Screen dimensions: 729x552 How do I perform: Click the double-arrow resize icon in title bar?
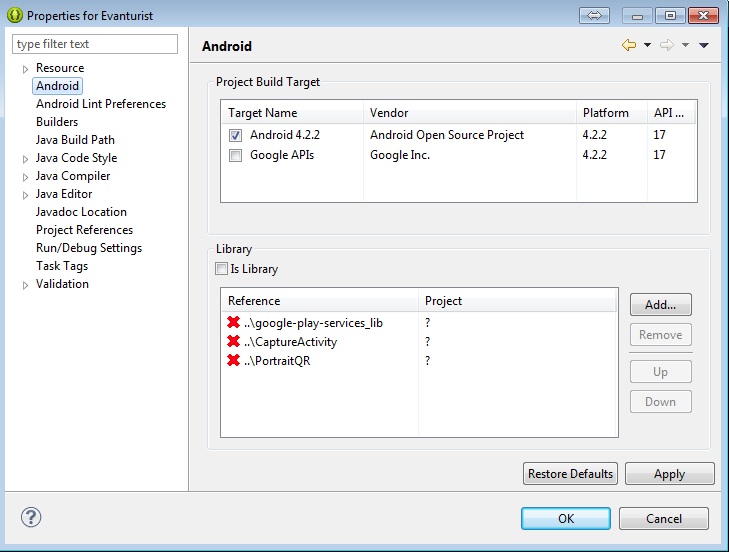click(594, 15)
